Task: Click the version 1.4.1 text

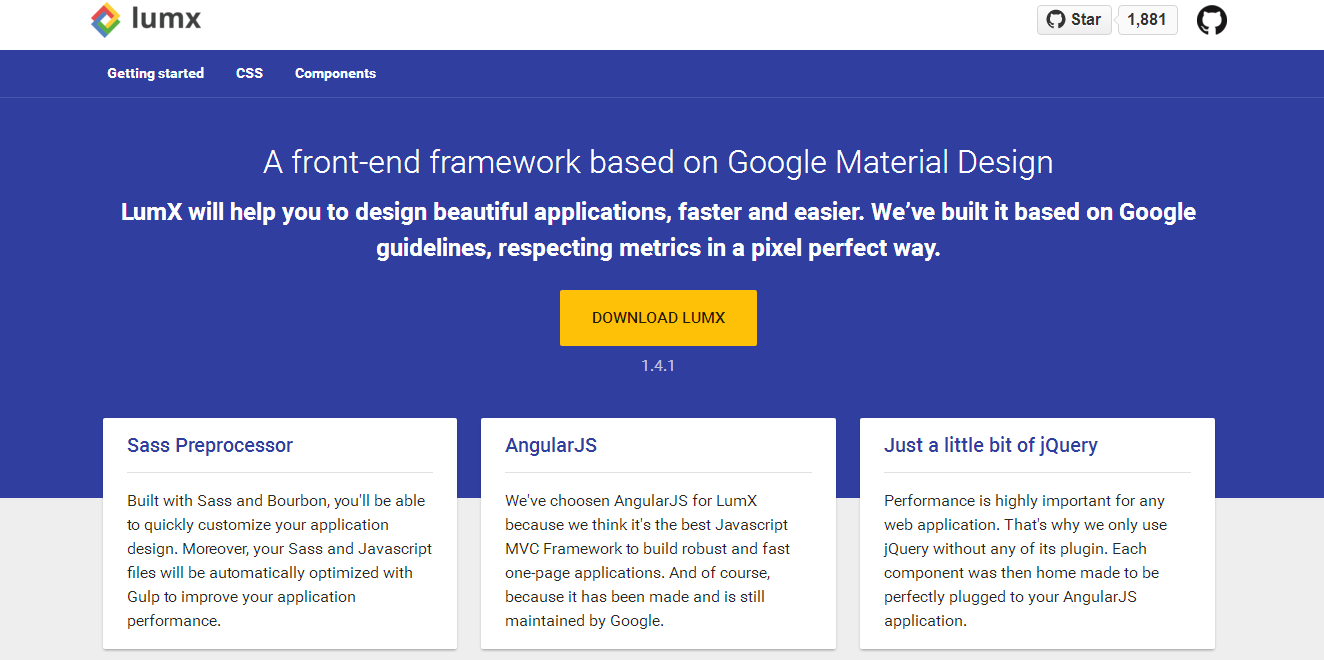Action: point(658,366)
